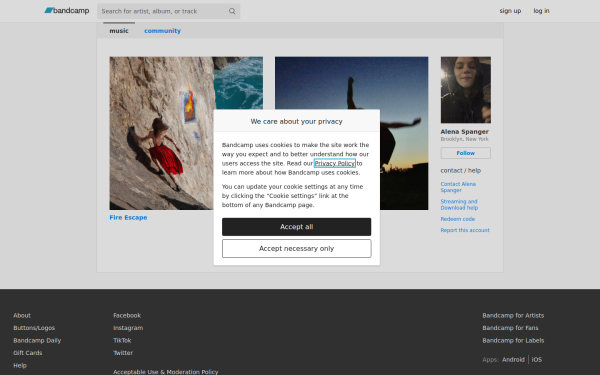600x375 pixels.
Task: Open Gift Cards footer link
Action: (x=28, y=353)
